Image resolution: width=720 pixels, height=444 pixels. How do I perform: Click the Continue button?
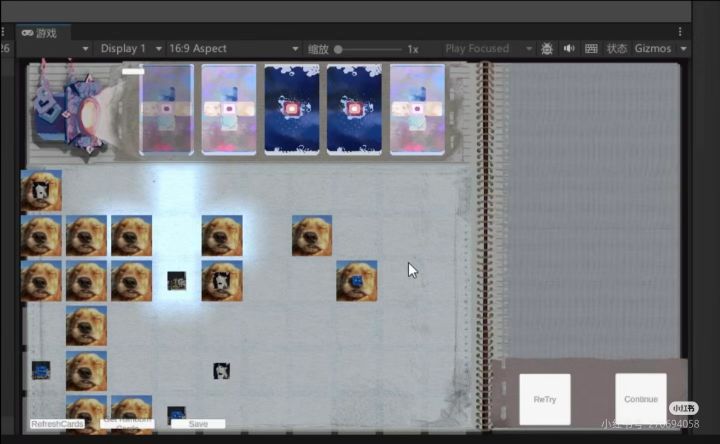641,399
